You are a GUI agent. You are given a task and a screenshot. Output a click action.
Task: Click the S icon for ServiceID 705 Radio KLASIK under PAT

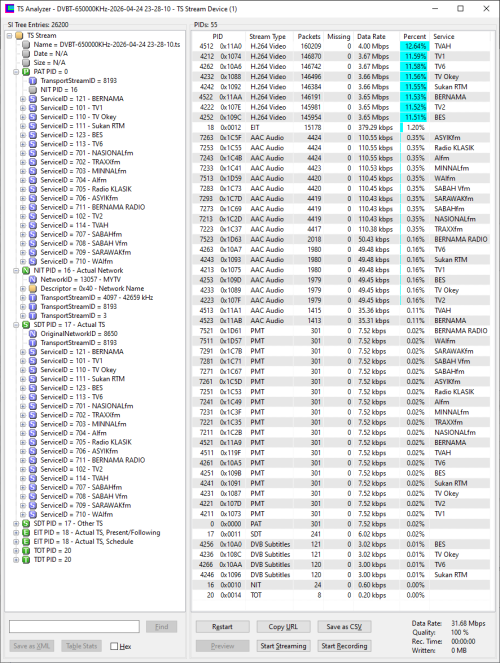tap(33, 189)
